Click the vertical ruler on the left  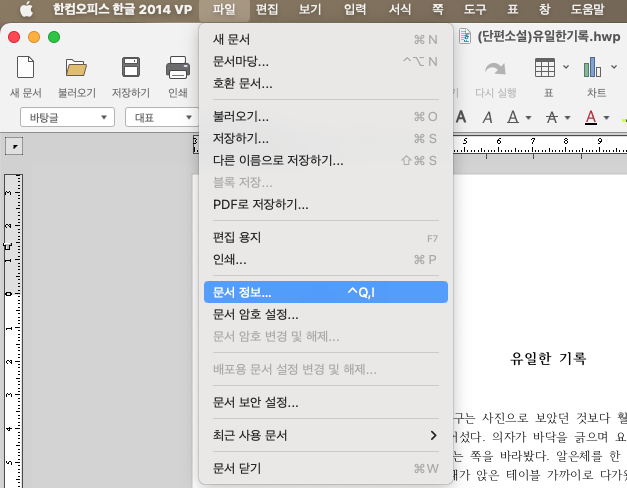click(x=13, y=330)
